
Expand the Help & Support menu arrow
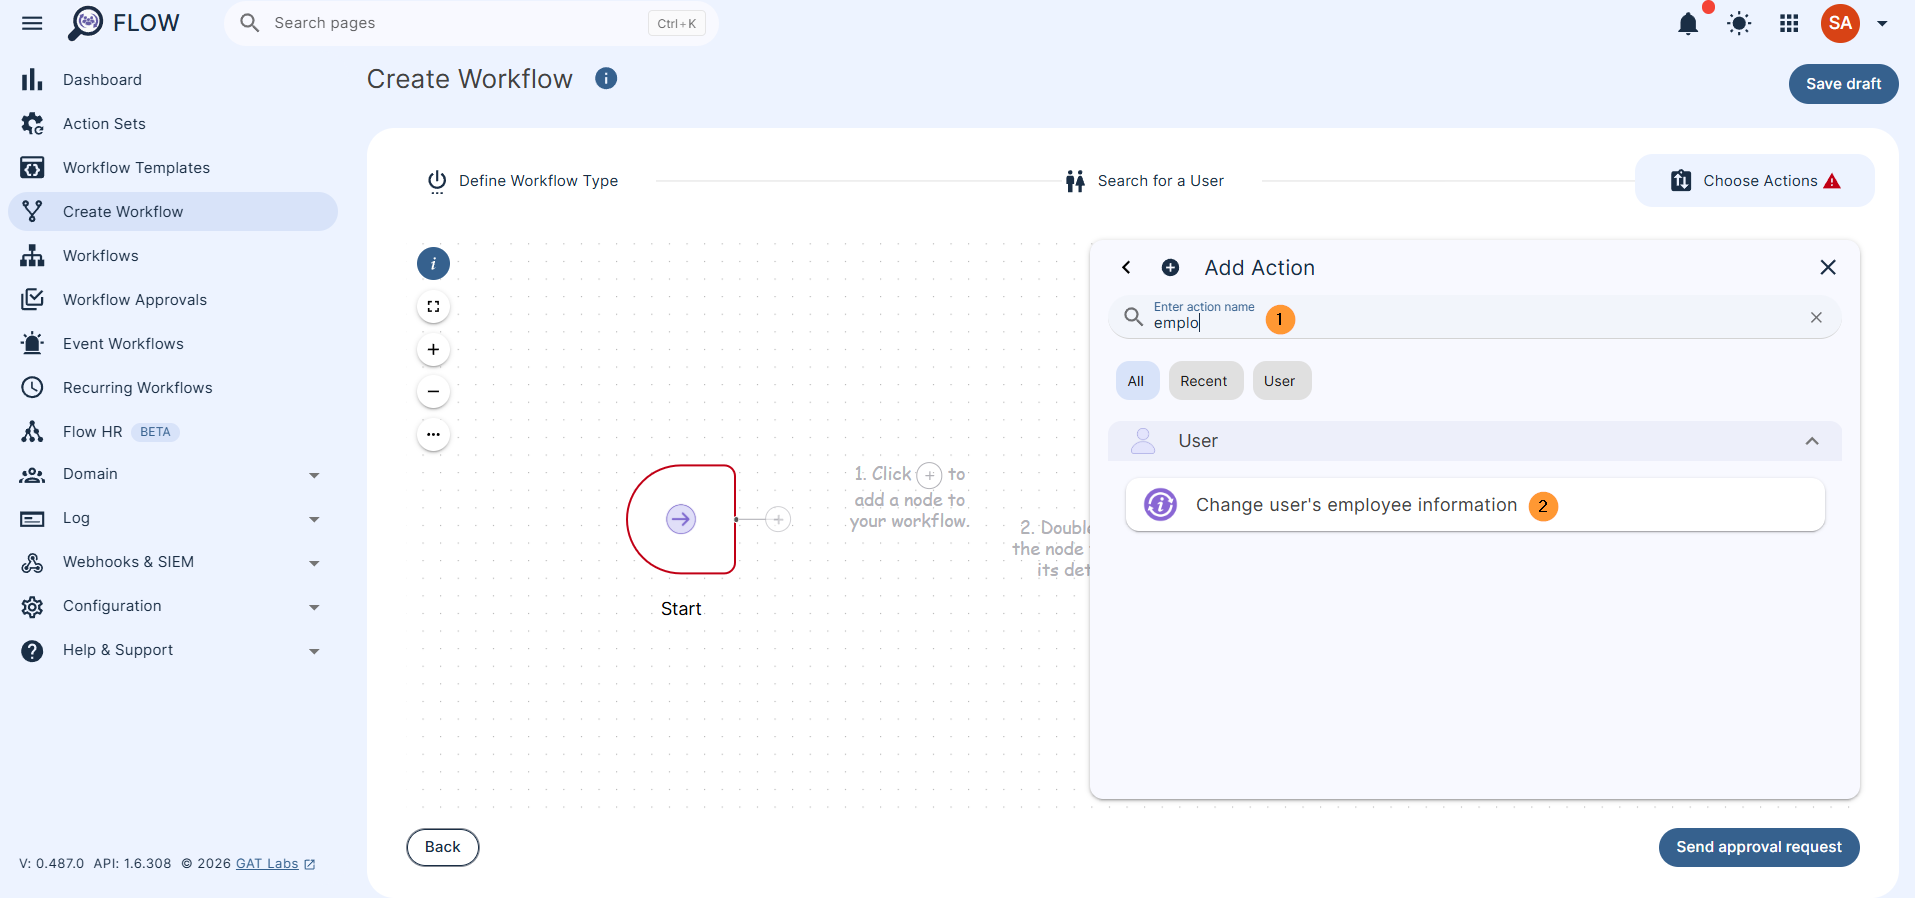pos(314,651)
